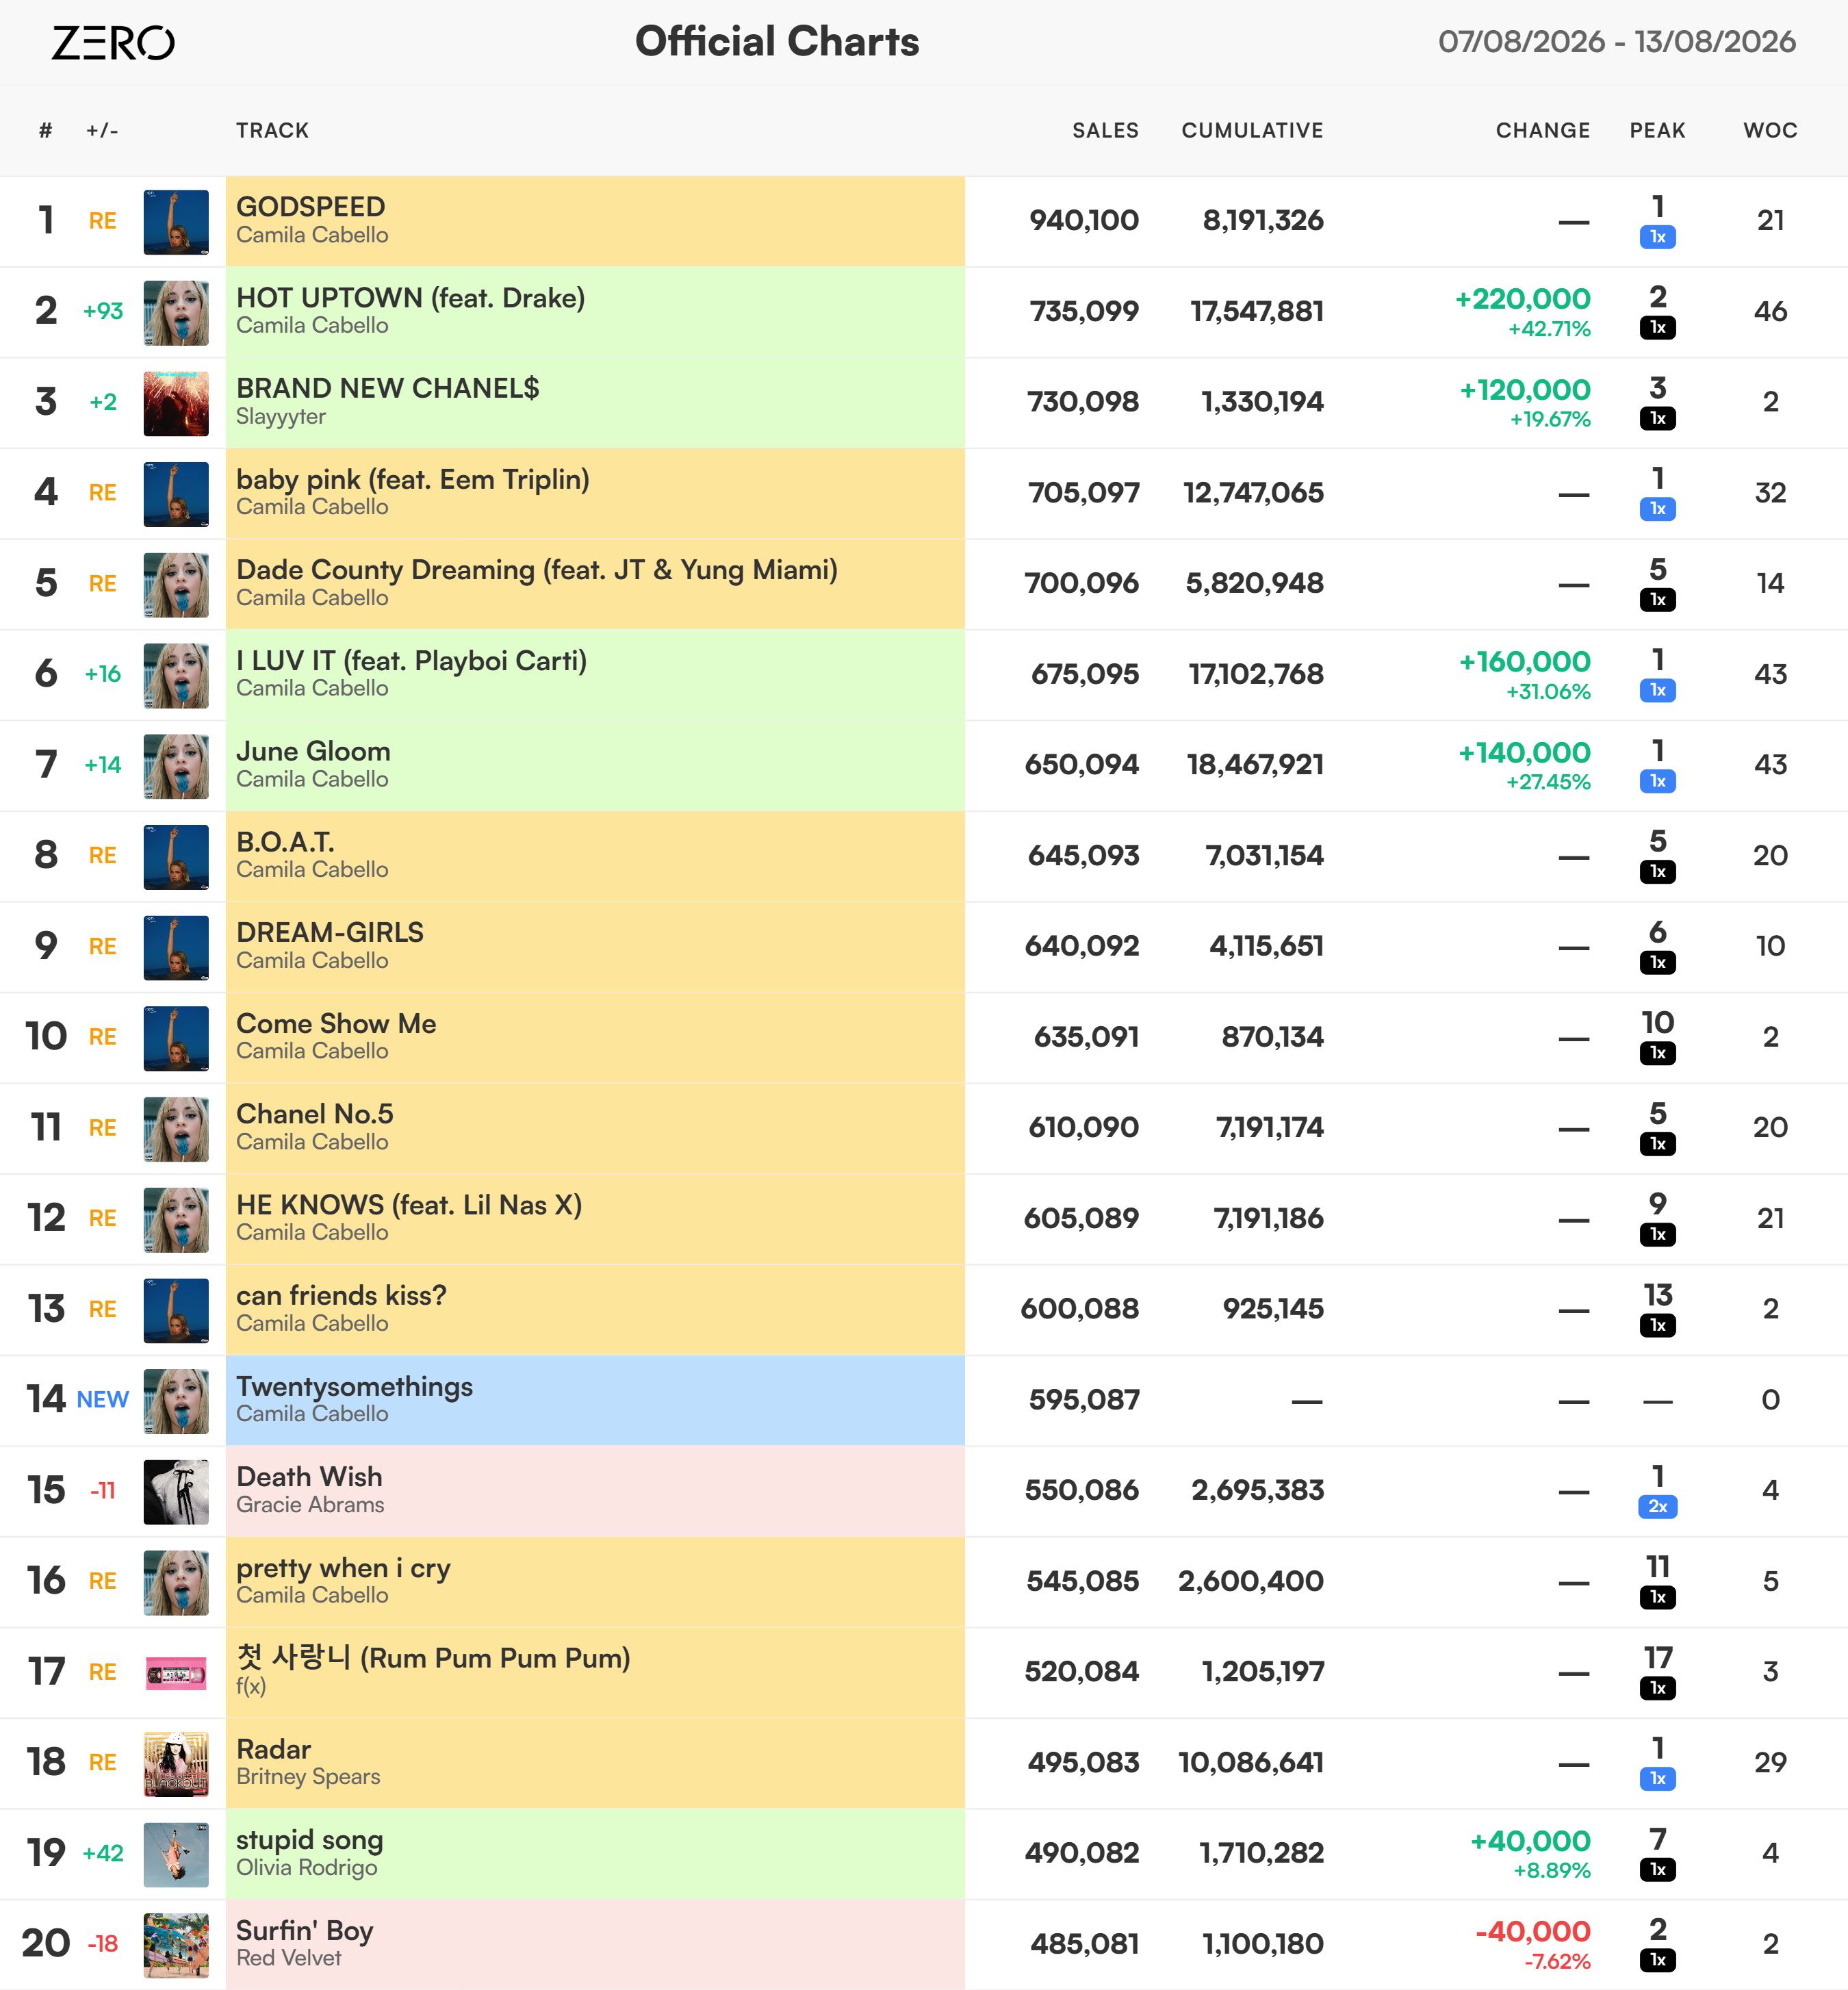Open the Rum Pum Pum Pum cassette cover

[176, 1673]
